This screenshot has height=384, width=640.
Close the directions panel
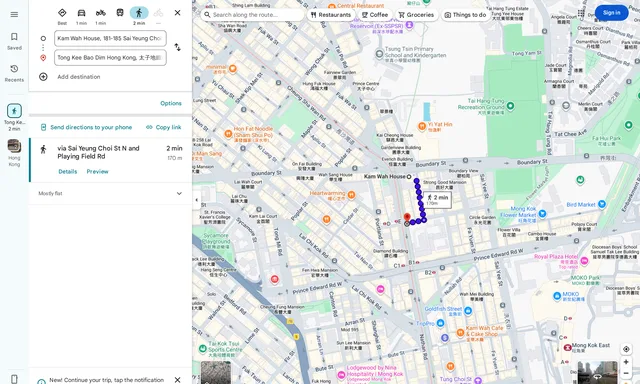tap(178, 13)
